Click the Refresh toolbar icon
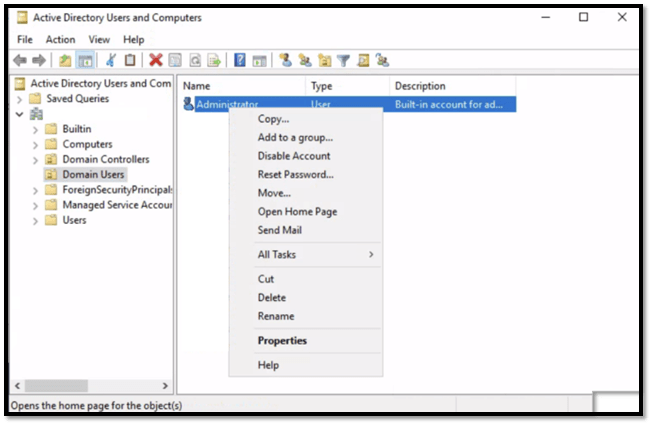Viewport: 650px width, 424px height. pos(195,61)
